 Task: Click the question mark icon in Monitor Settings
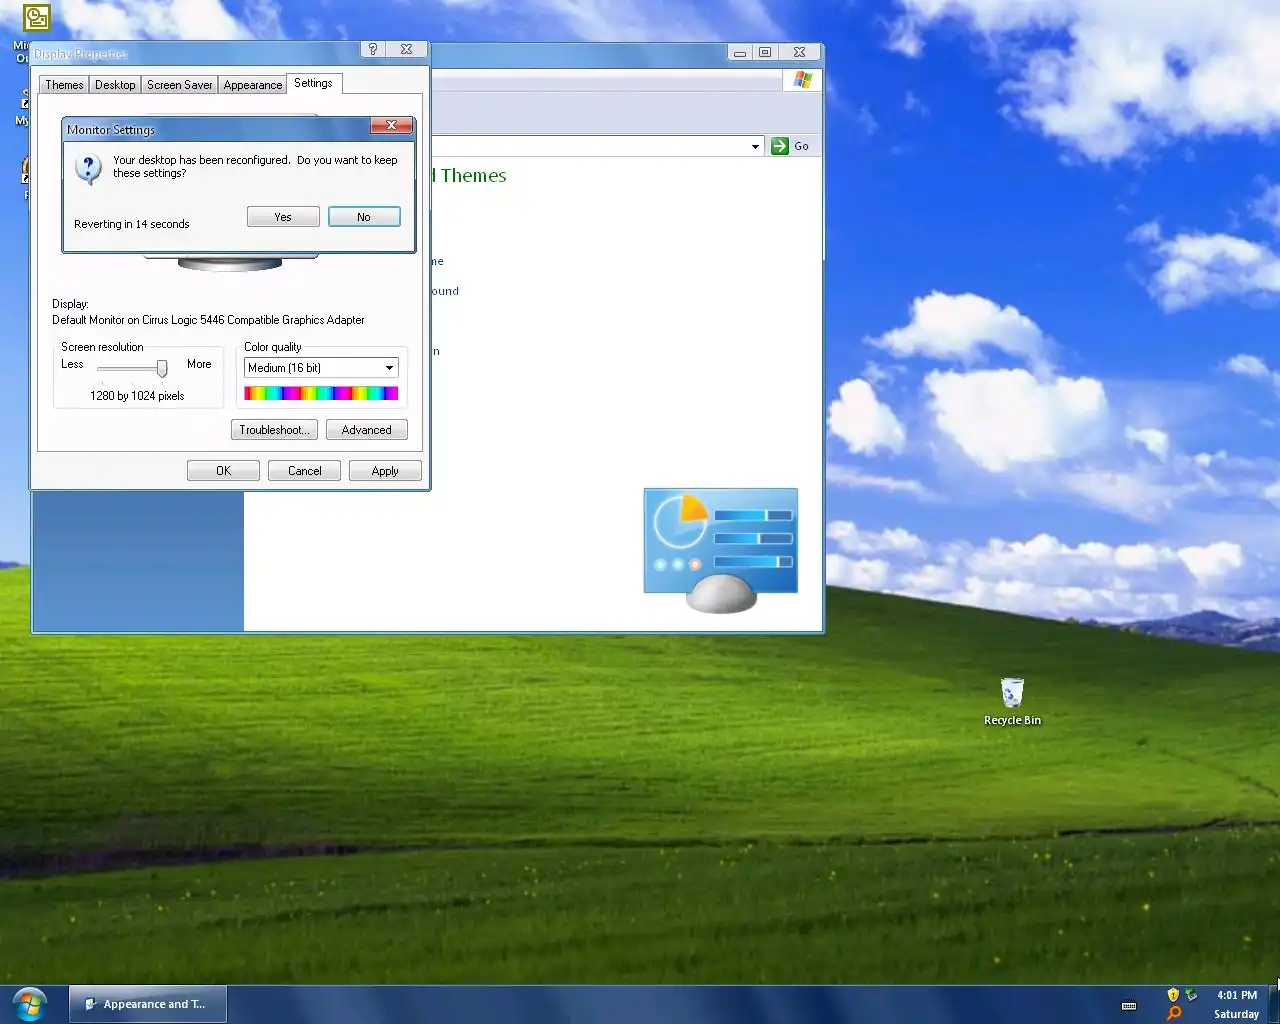point(88,168)
